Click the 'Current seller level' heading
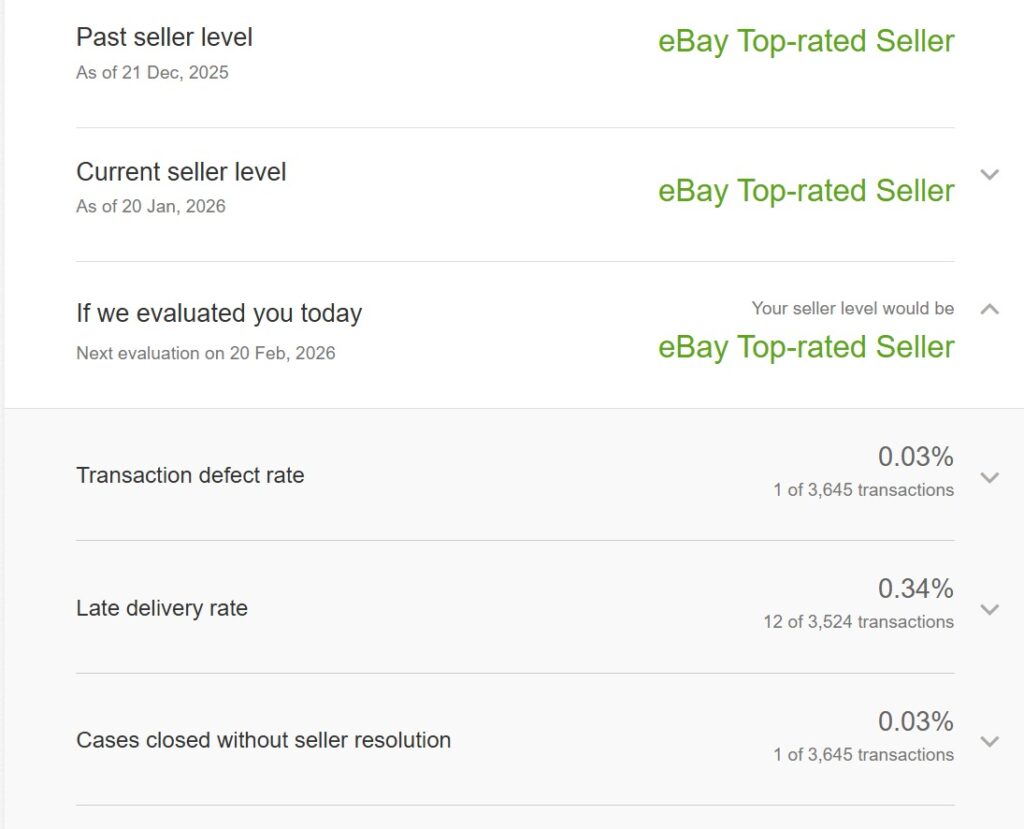 [x=181, y=172]
